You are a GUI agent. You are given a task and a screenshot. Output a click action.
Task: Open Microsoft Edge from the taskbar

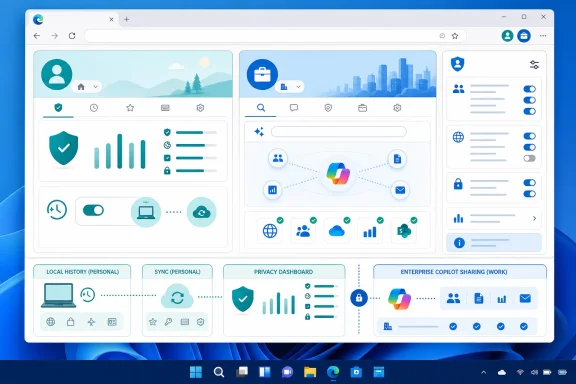(333, 372)
